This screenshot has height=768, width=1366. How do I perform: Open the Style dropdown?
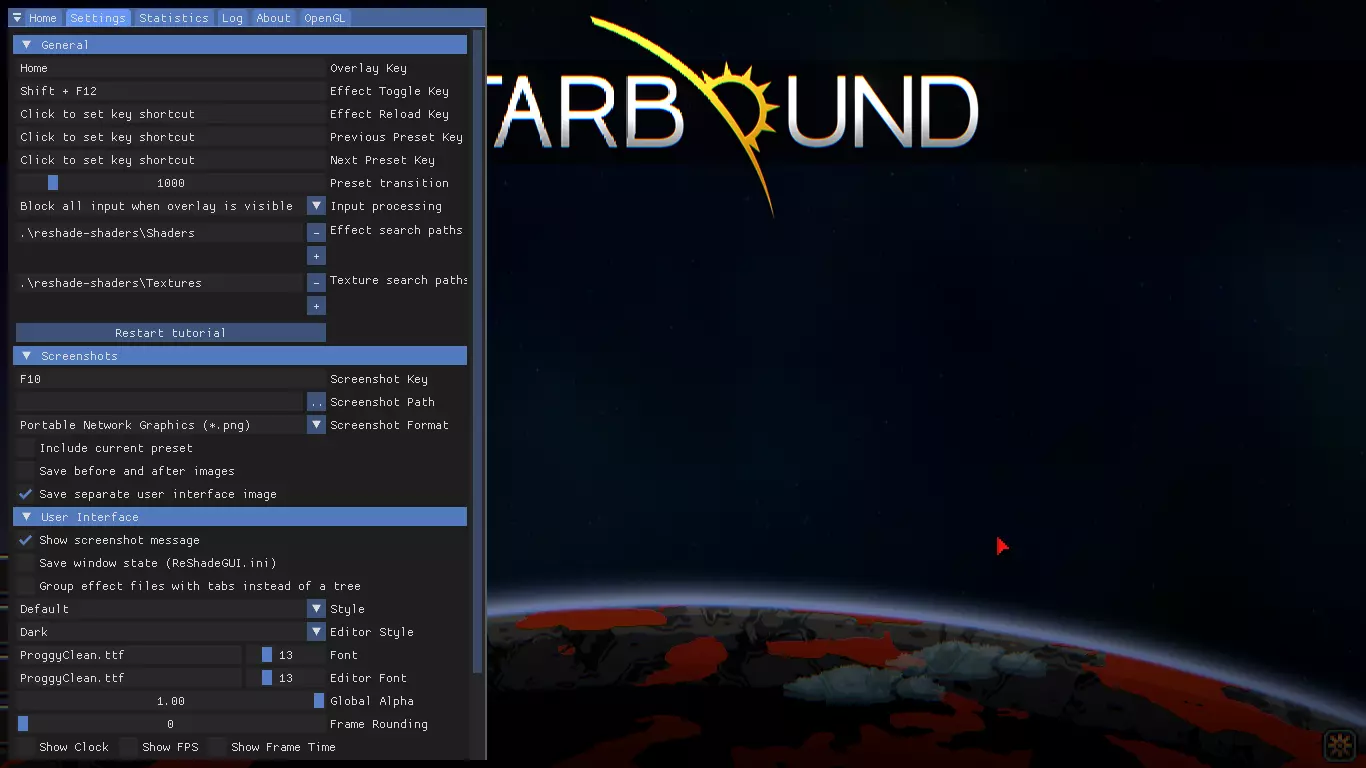316,609
